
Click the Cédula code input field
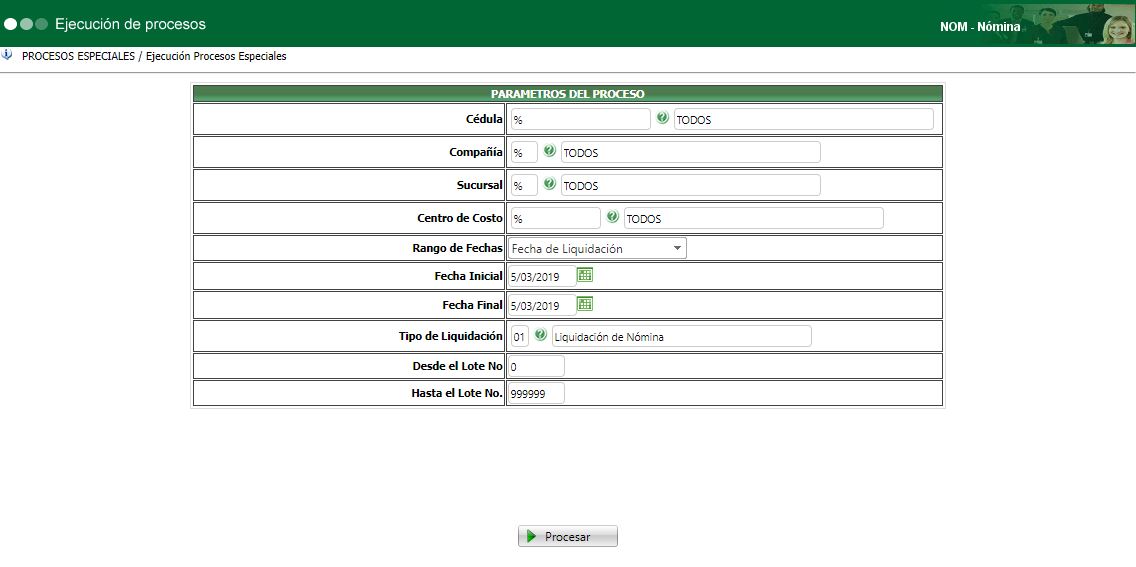coord(579,119)
